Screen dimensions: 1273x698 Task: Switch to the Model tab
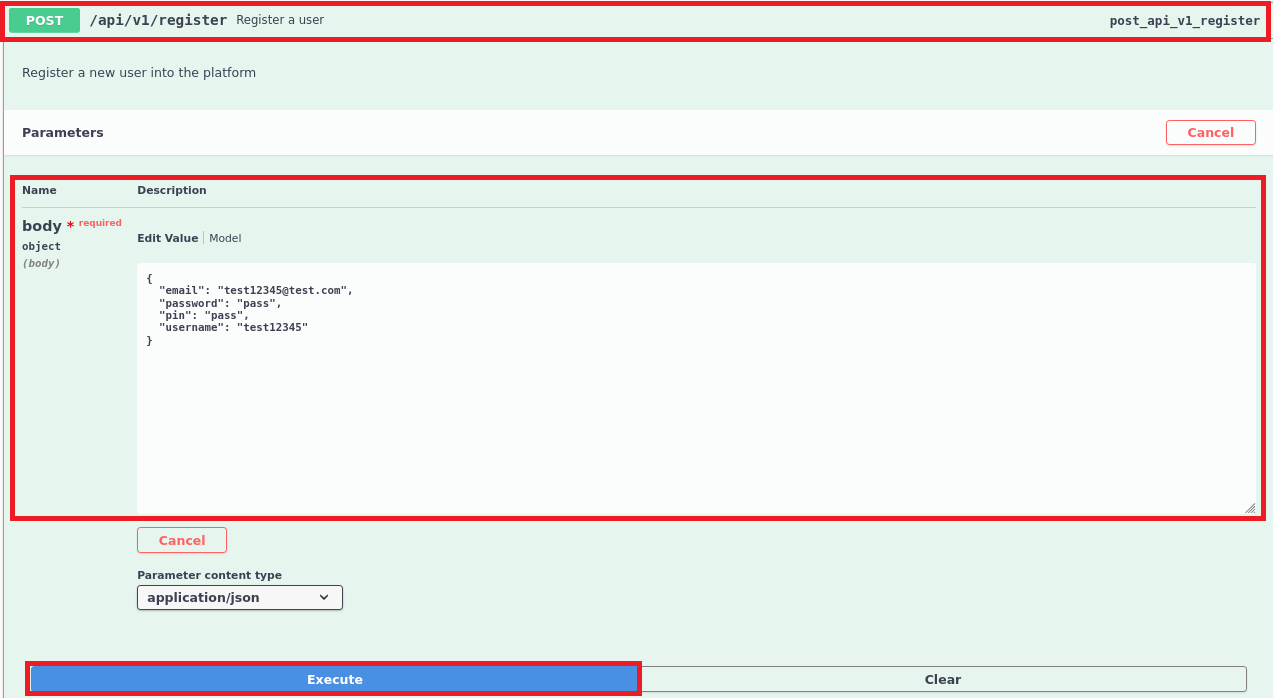[x=225, y=238]
